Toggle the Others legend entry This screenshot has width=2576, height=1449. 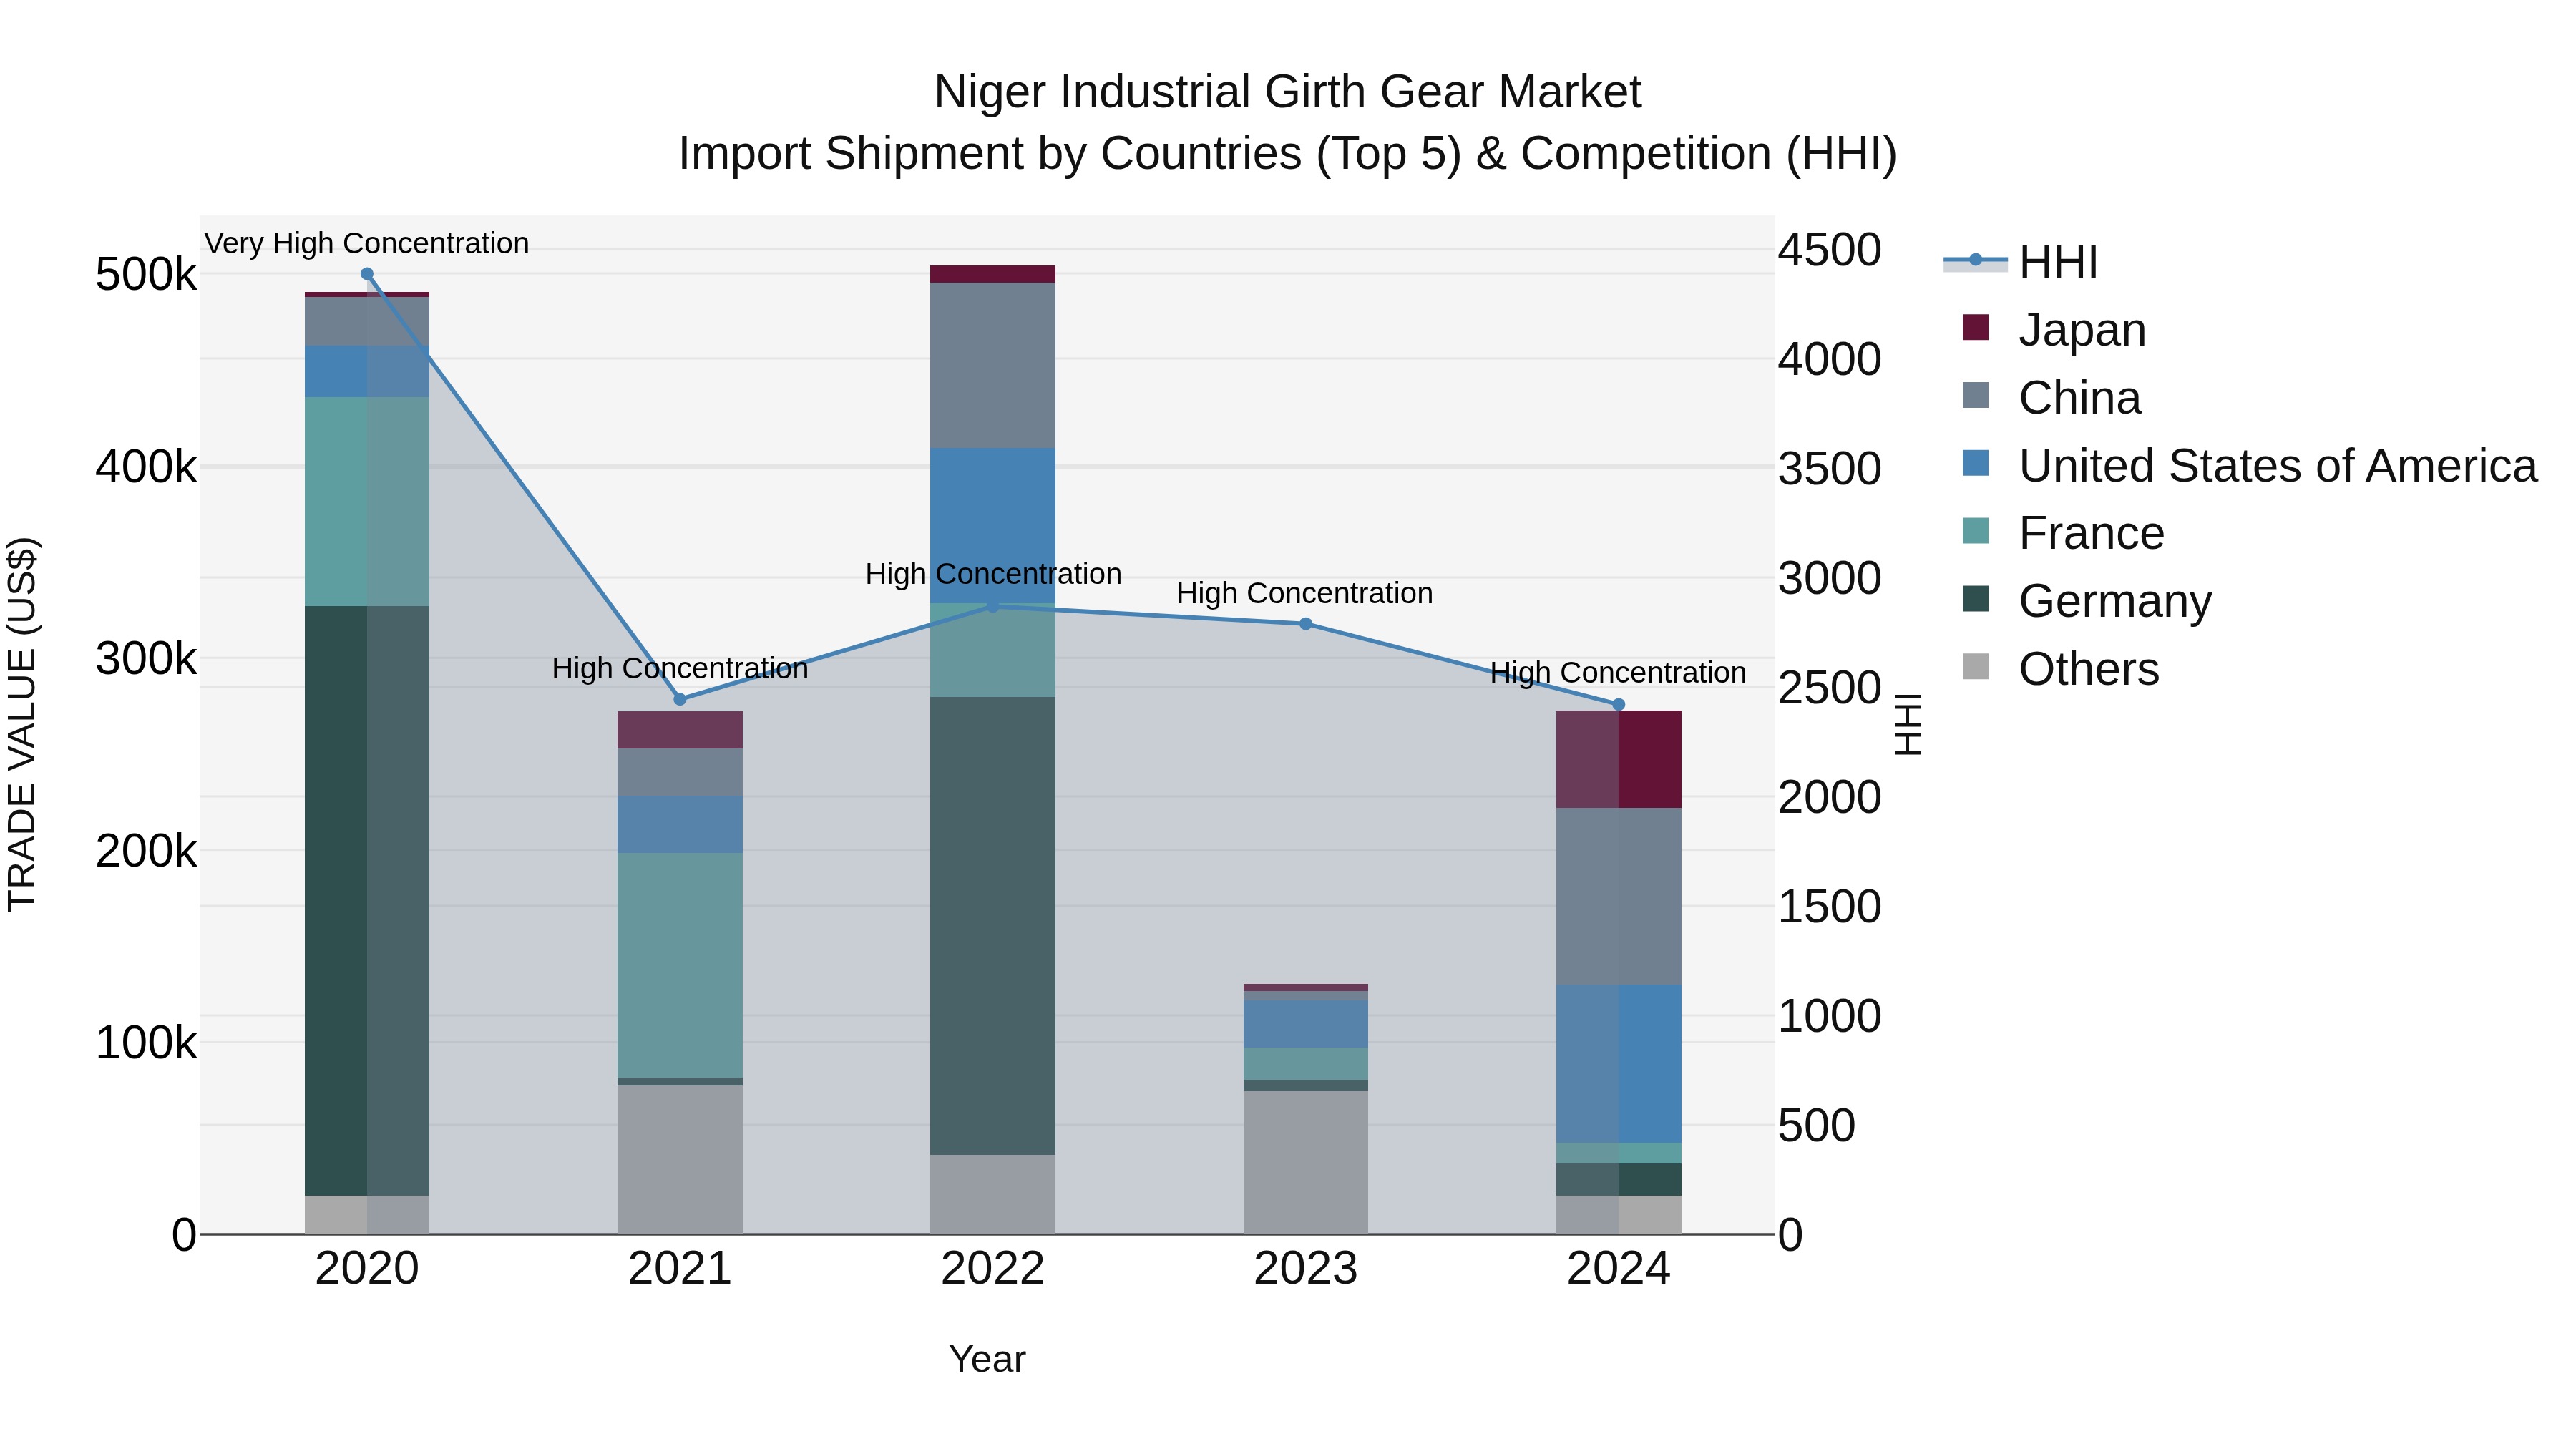tap(2060, 669)
